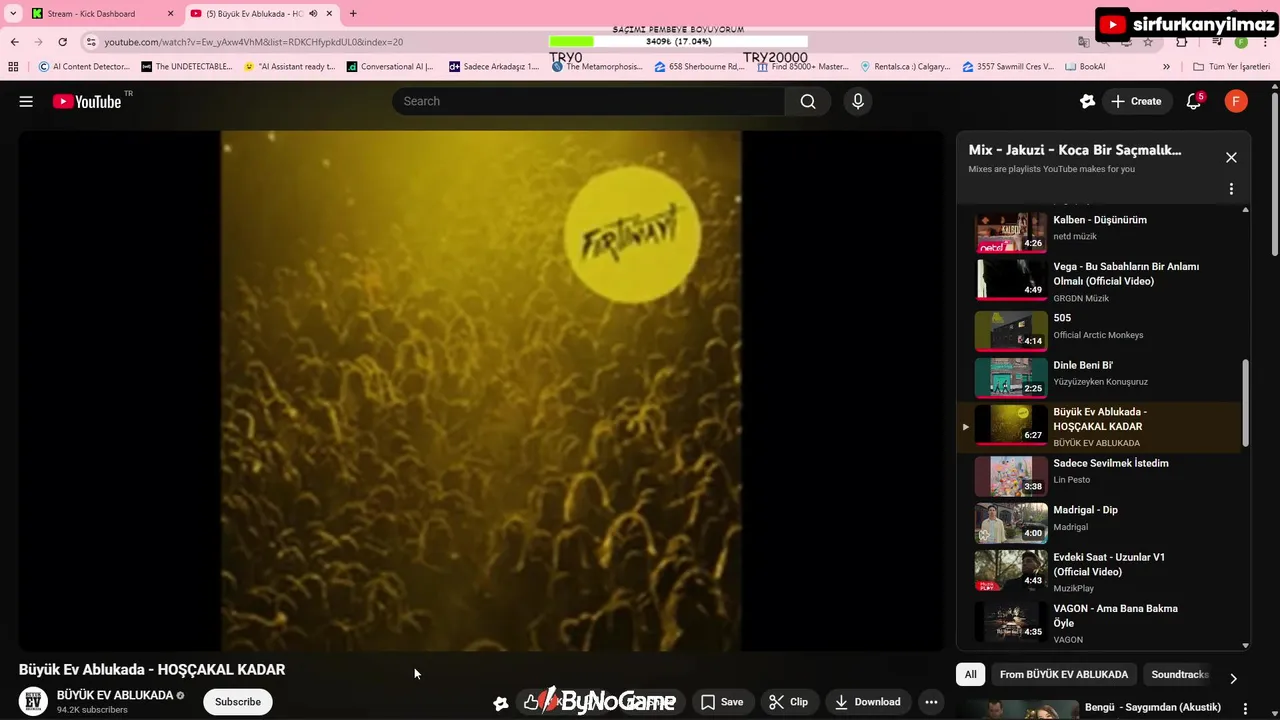Open the tab search dropdown arrow
The image size is (1280, 720).
tap(13, 13)
